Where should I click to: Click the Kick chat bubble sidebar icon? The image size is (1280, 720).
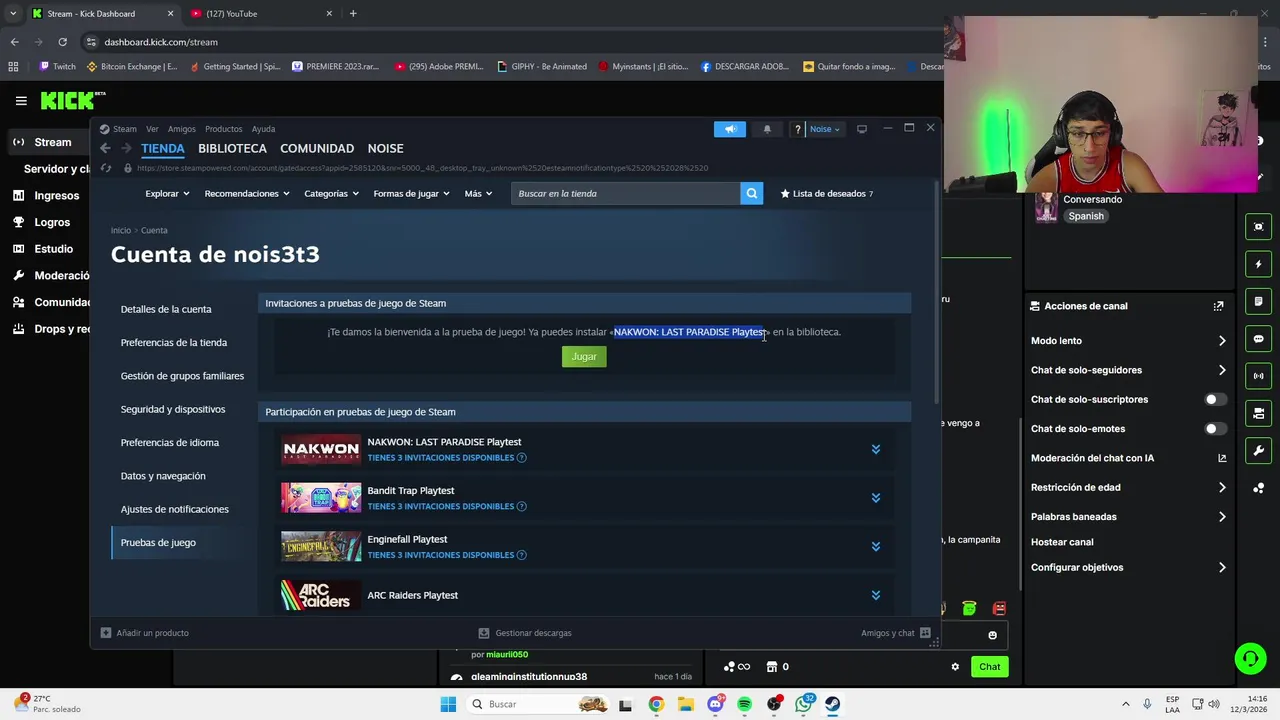click(x=1259, y=339)
